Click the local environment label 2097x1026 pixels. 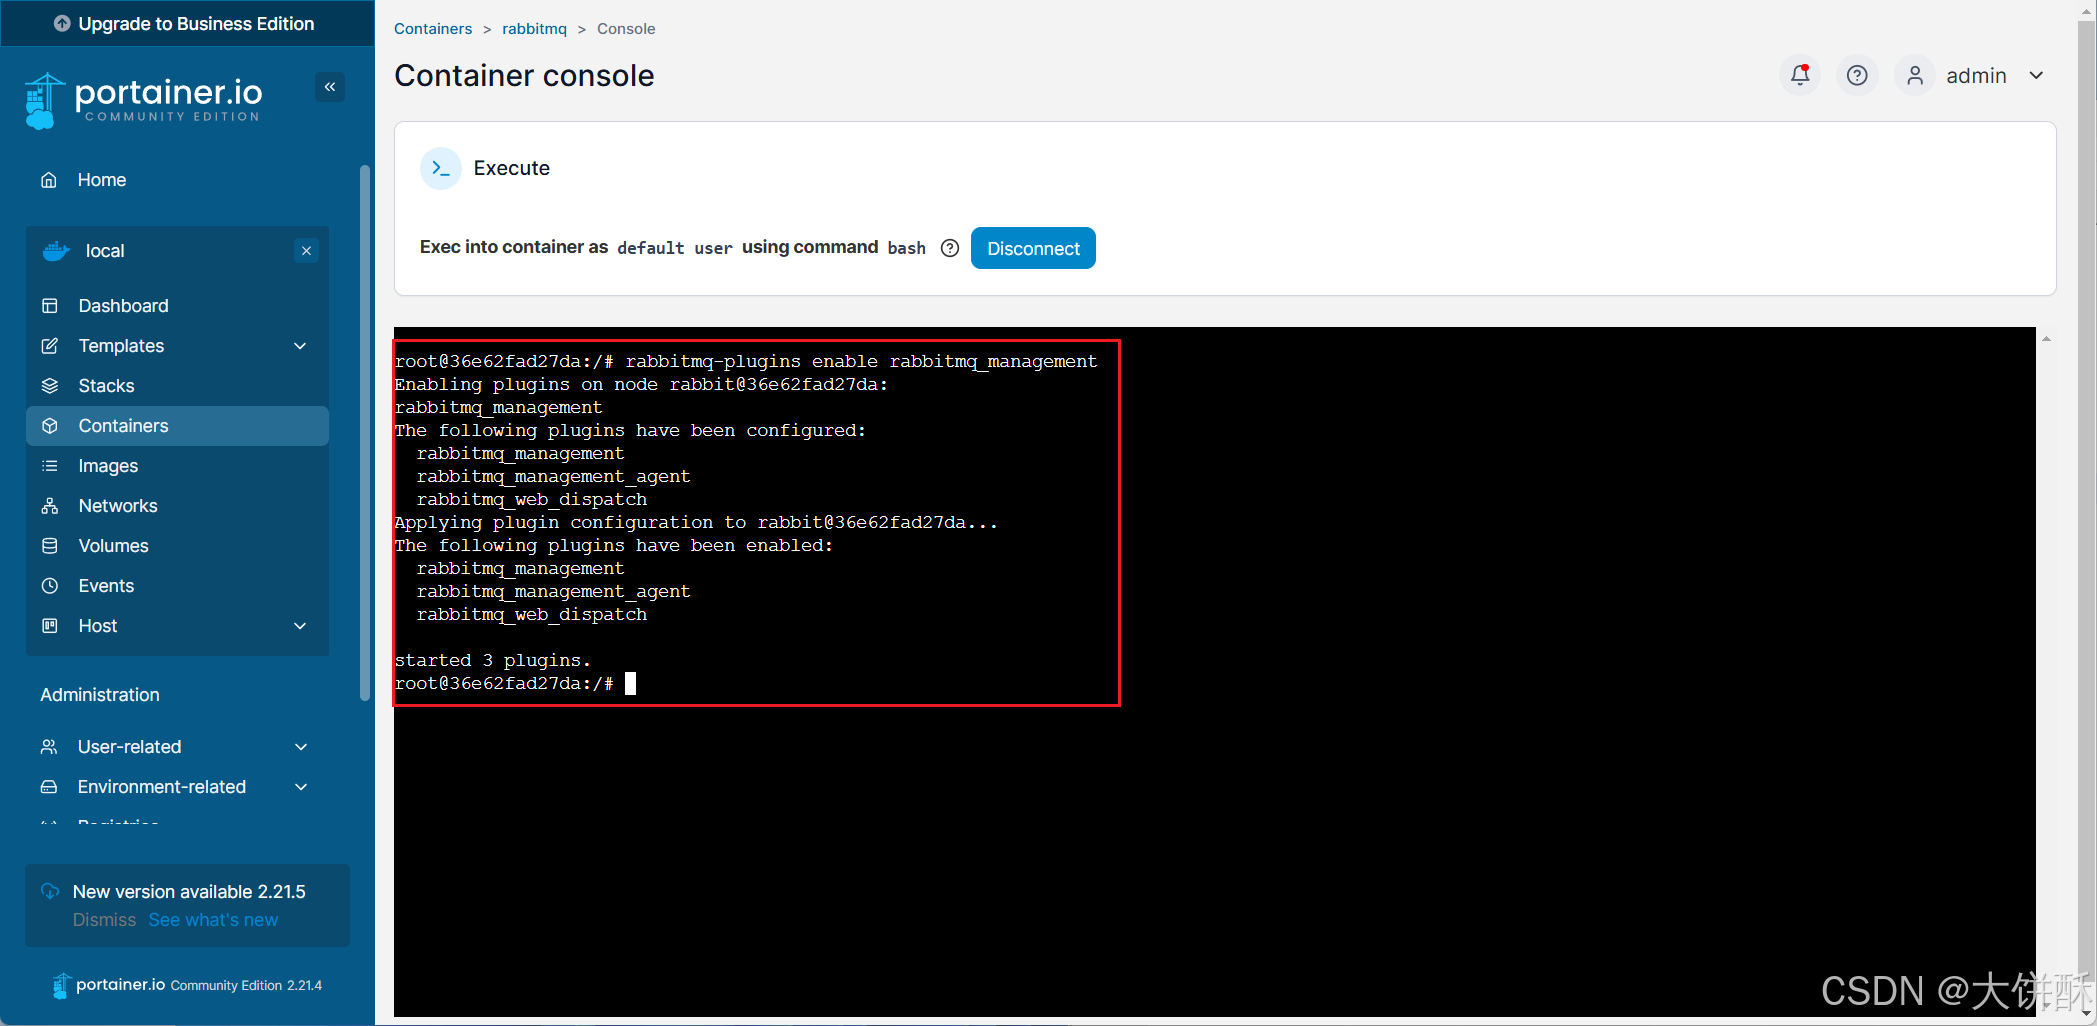[x=105, y=251]
